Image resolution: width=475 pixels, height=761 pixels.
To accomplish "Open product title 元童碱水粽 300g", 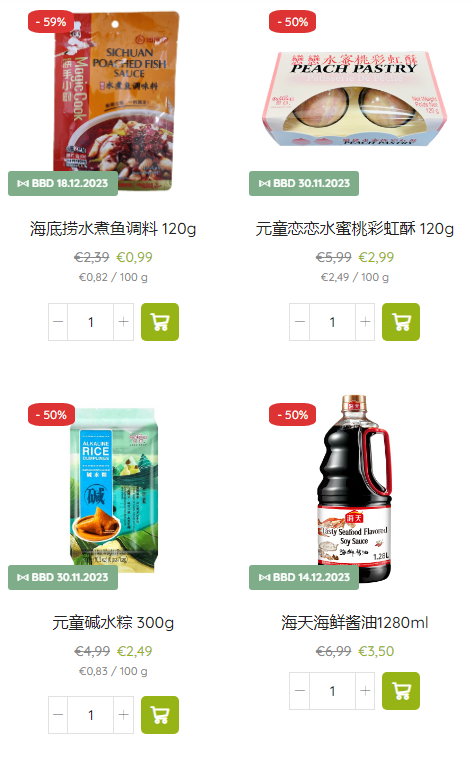I will pos(113,623).
